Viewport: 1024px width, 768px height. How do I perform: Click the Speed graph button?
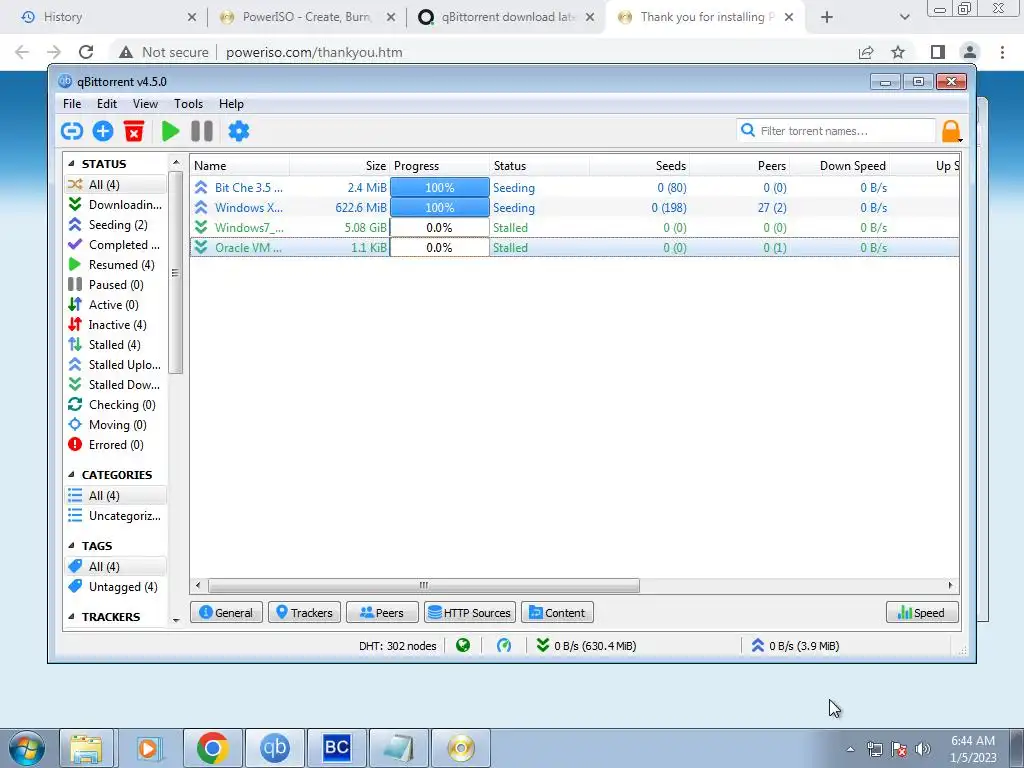point(922,613)
